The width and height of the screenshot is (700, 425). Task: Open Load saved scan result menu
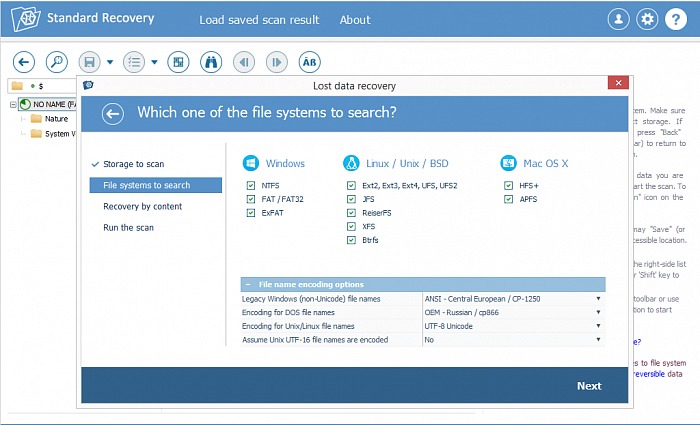[259, 20]
